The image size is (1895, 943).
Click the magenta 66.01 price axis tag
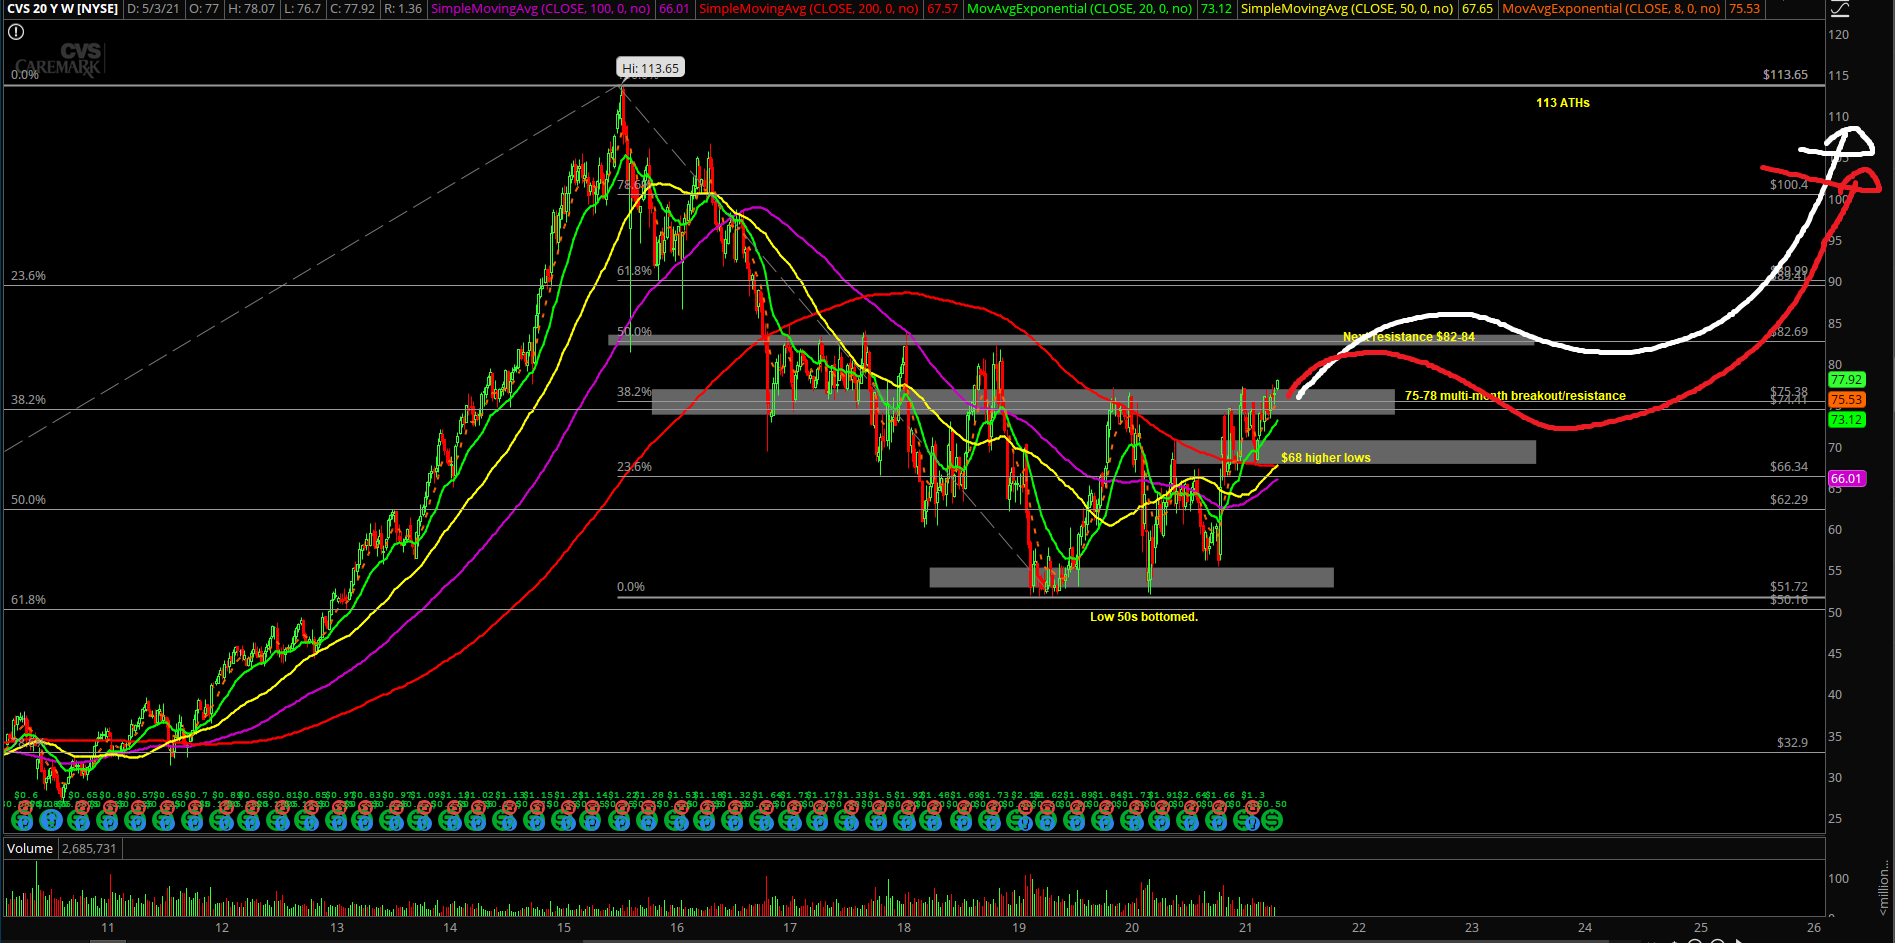1846,479
